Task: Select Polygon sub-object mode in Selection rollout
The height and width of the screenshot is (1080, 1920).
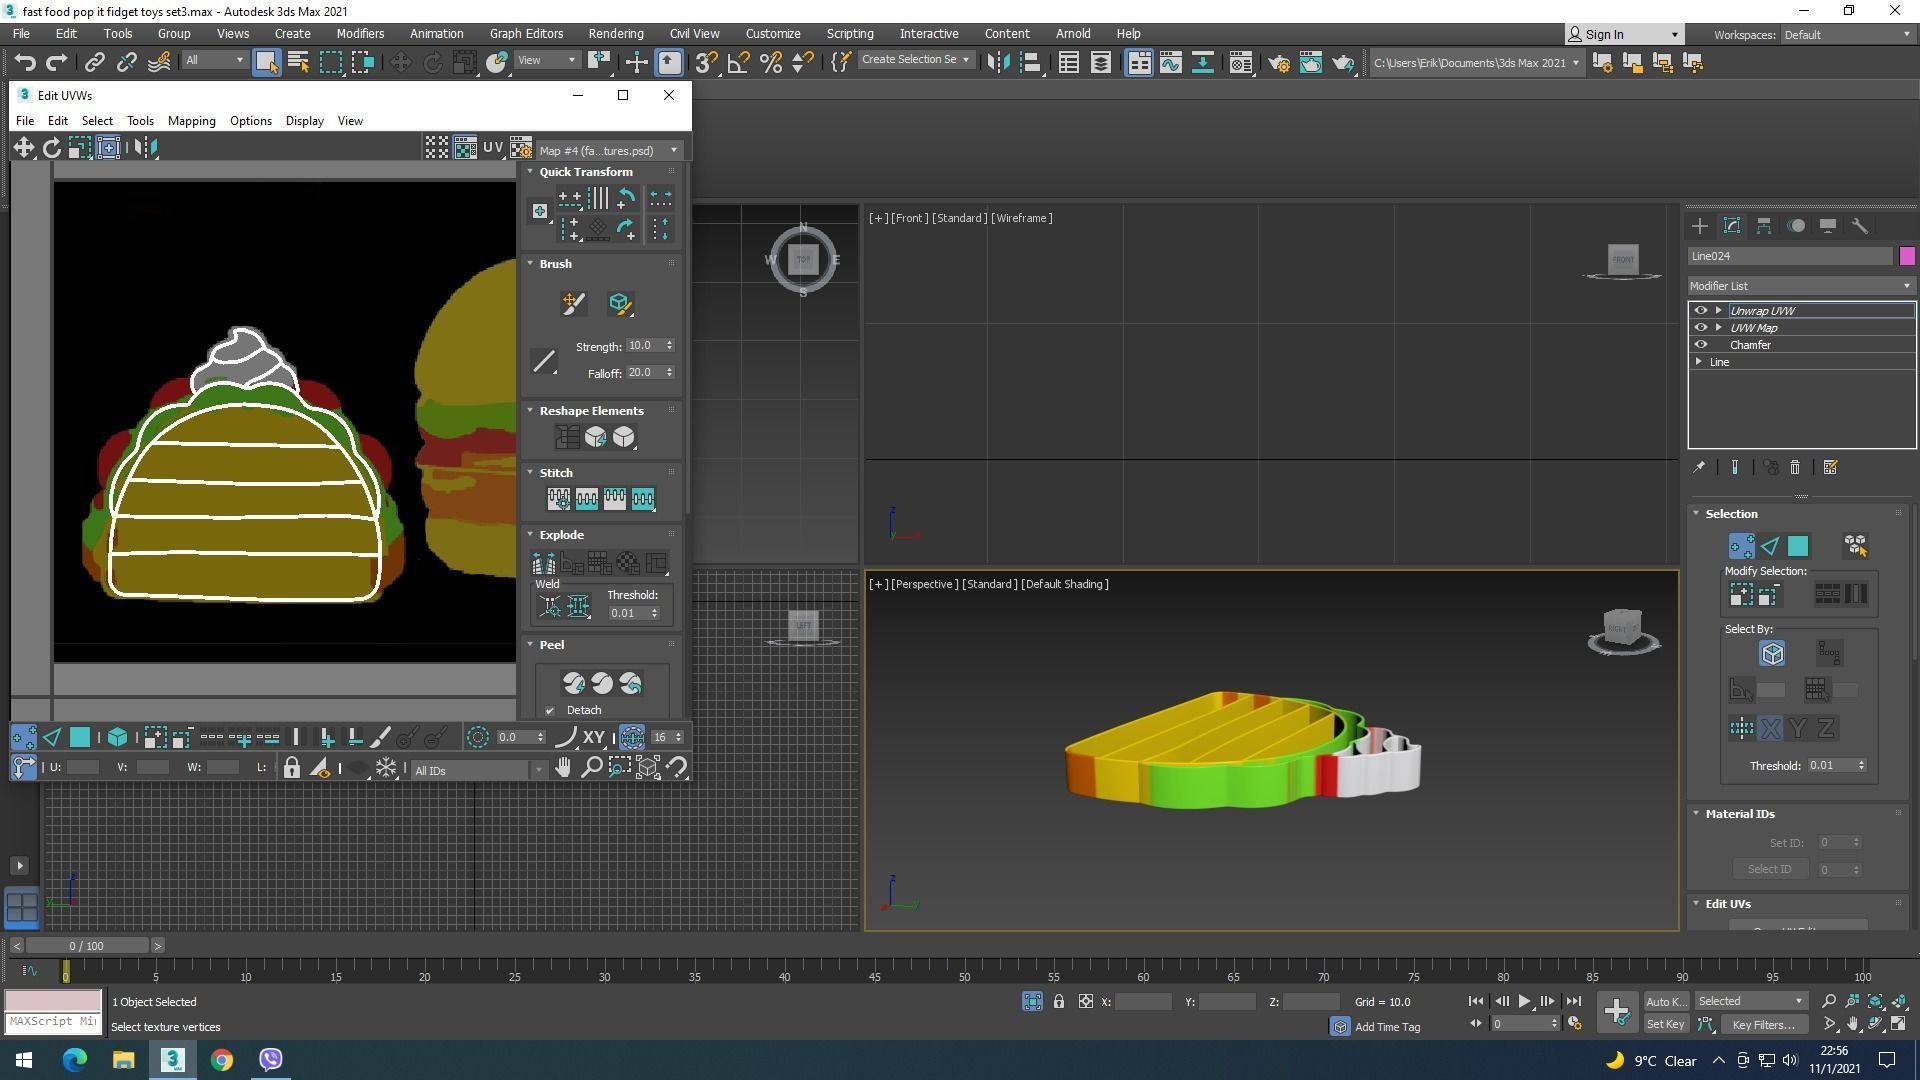Action: (x=1798, y=546)
